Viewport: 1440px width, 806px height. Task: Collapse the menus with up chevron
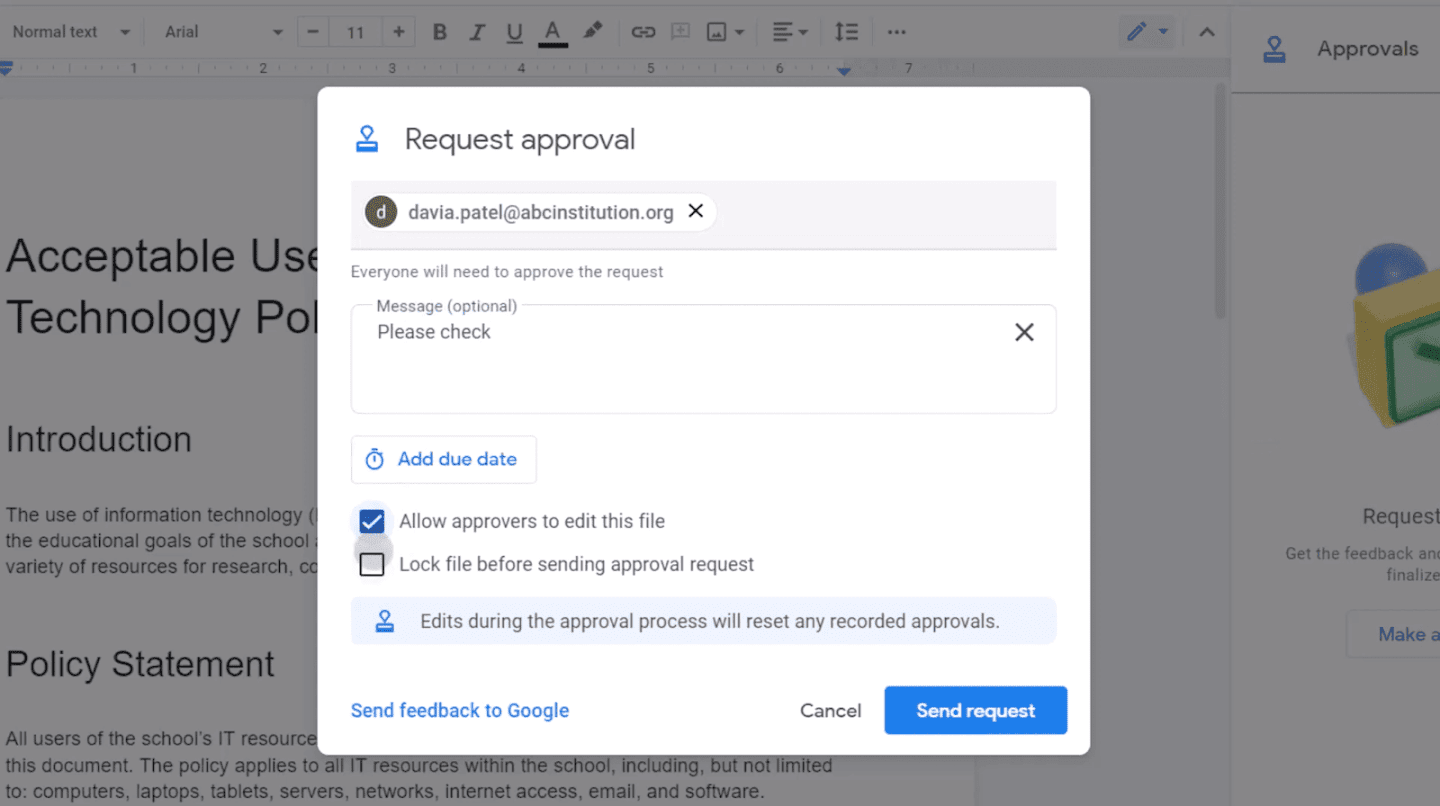pyautogui.click(x=1207, y=32)
